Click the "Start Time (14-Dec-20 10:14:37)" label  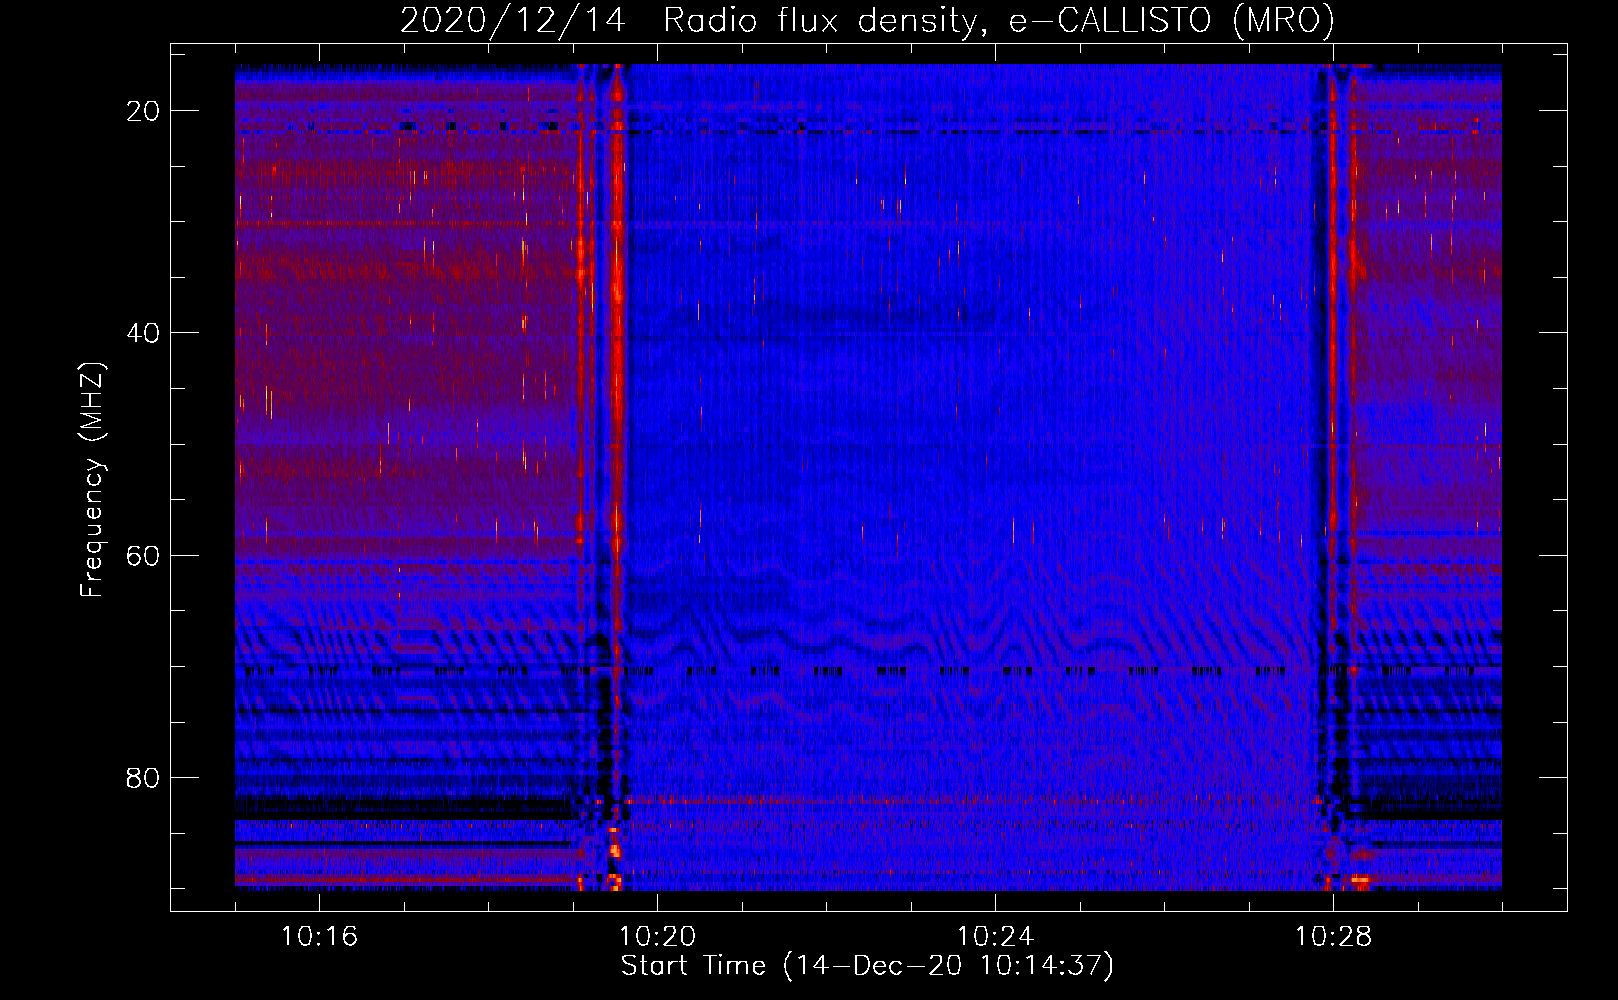(x=867, y=966)
